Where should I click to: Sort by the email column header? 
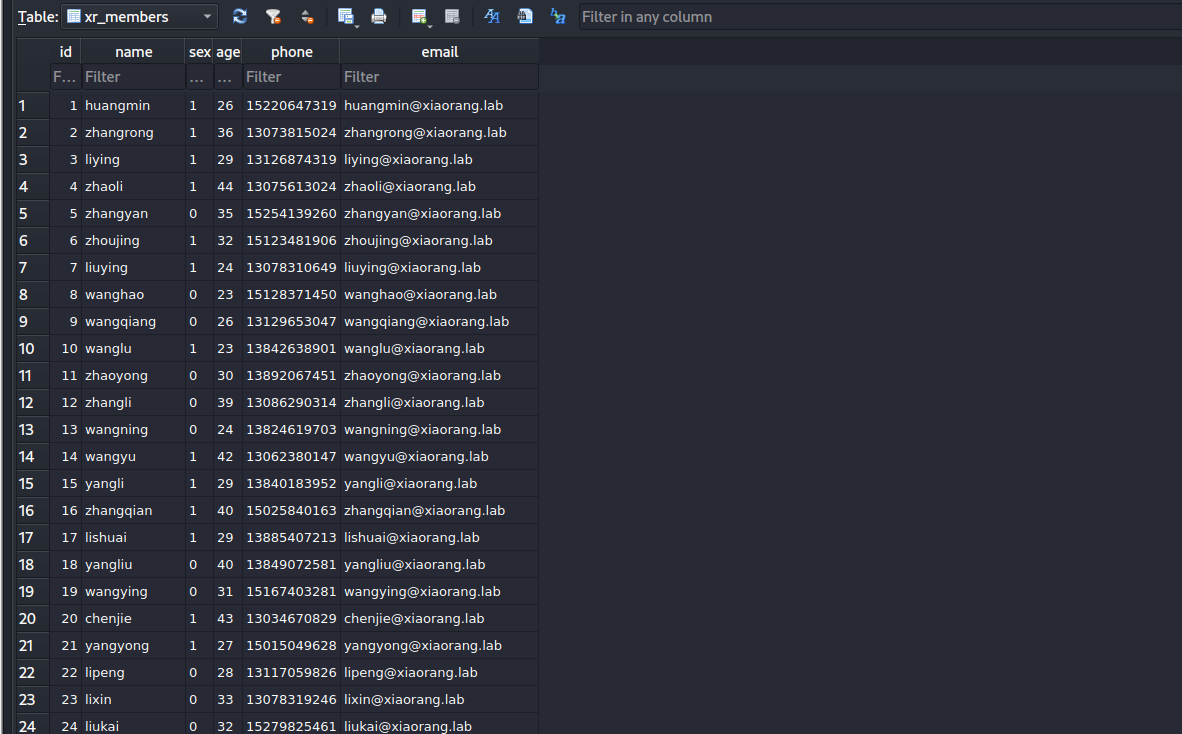click(x=439, y=52)
